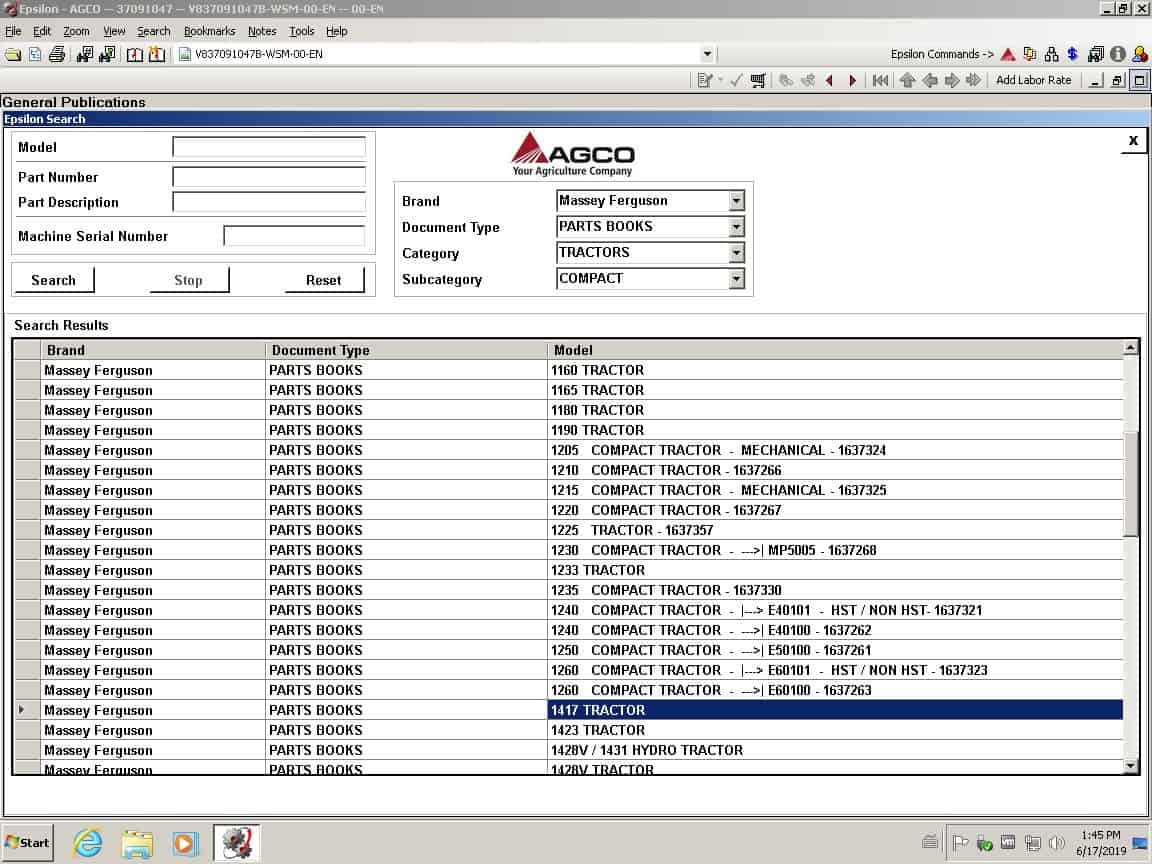Click the Machine Serial Number input field
The height and width of the screenshot is (864, 1152).
coord(294,236)
